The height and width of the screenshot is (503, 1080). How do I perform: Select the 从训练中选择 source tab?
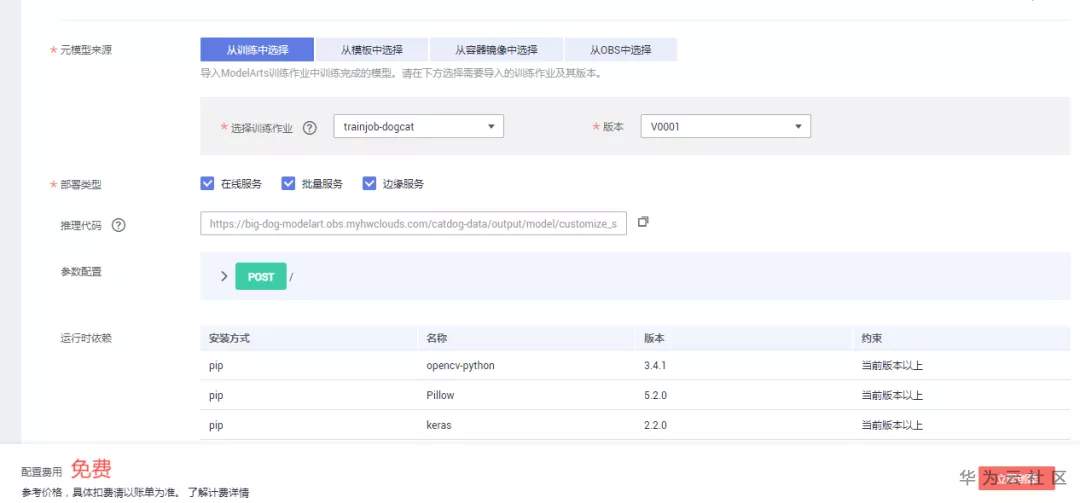257,50
